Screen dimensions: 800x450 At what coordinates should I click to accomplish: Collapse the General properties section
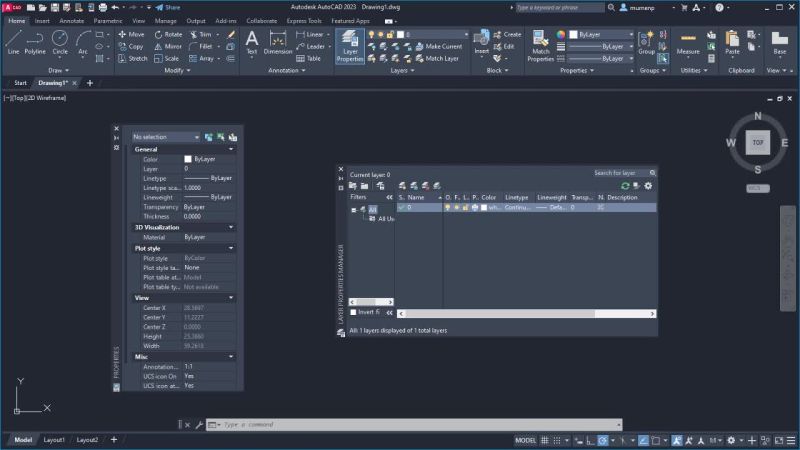pyautogui.click(x=231, y=149)
